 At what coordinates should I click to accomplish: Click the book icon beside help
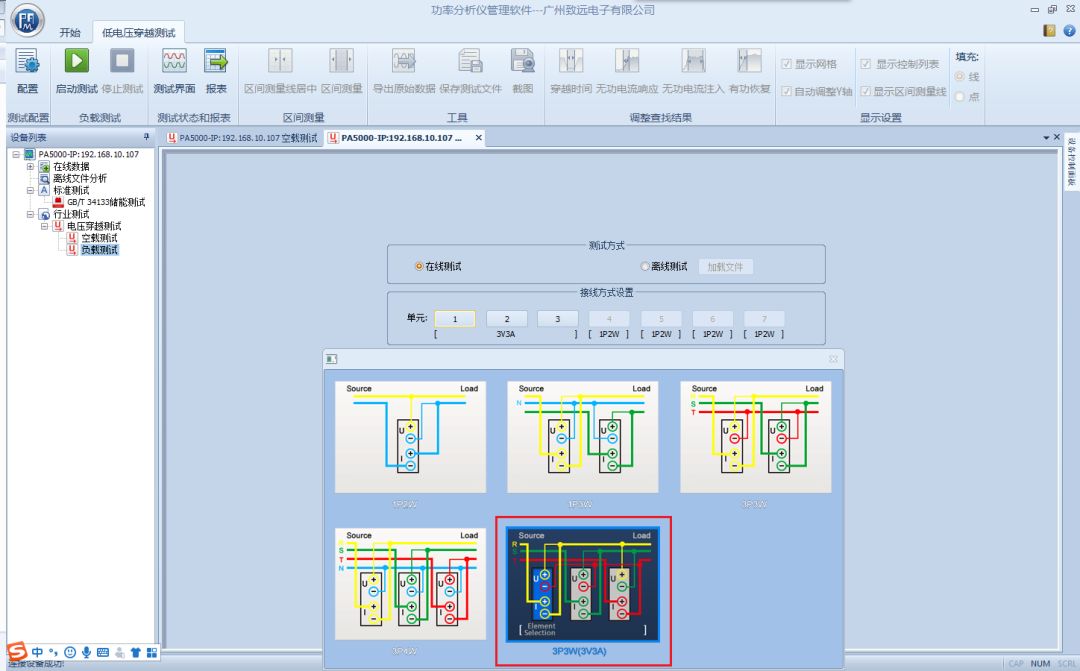[x=1049, y=30]
